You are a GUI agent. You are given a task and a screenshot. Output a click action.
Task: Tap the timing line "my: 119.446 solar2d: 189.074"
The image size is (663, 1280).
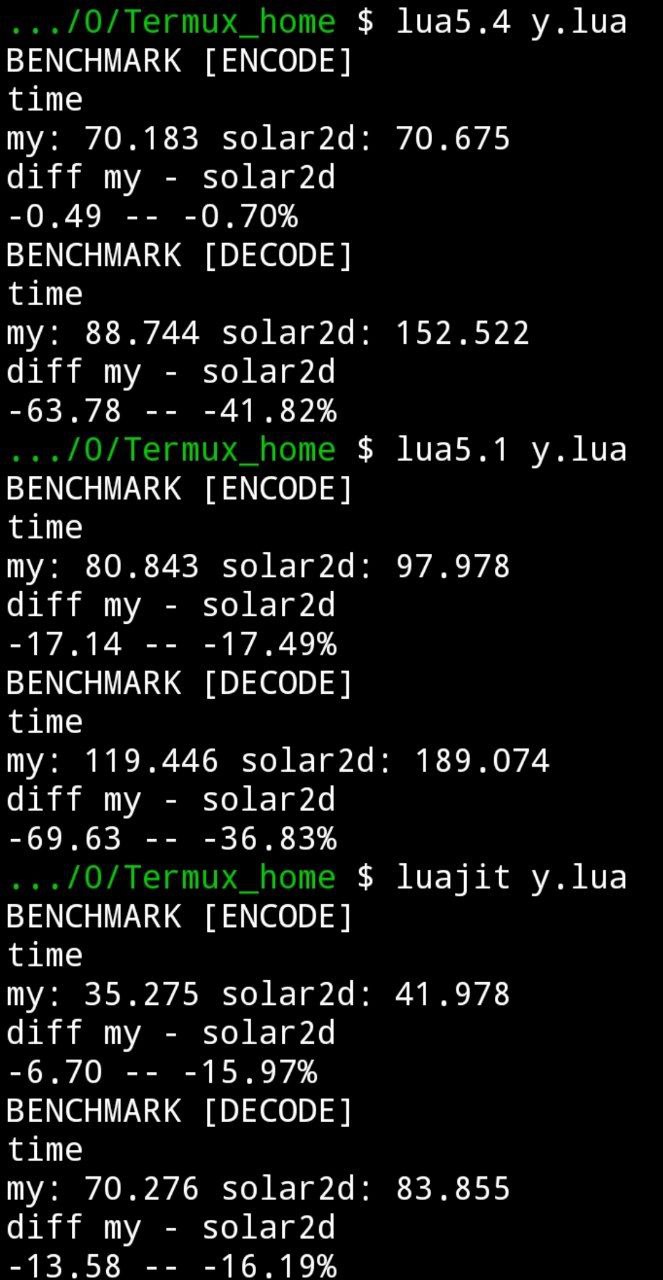279,761
